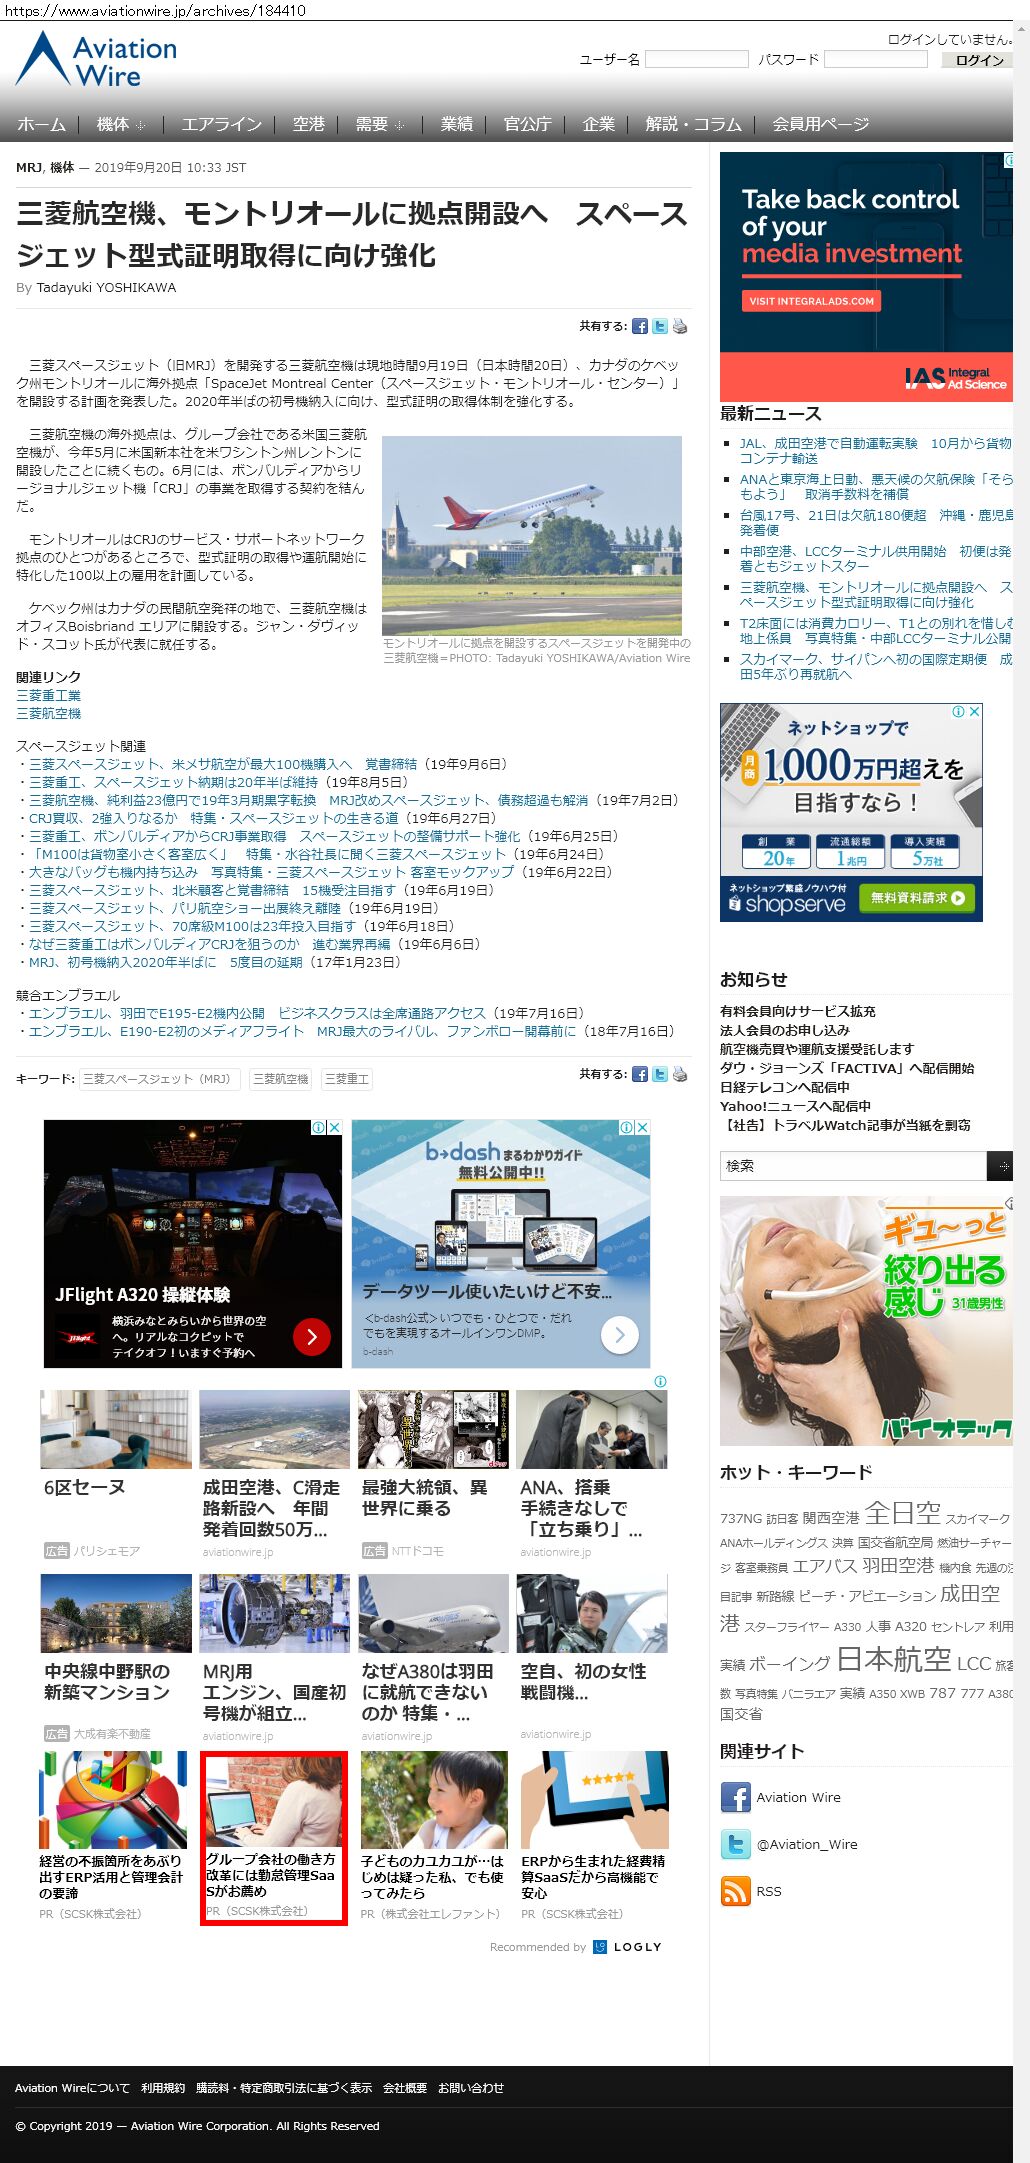1030x2163 pixels.
Task: Click the 全日空 hot keyword
Action: 903,1513
